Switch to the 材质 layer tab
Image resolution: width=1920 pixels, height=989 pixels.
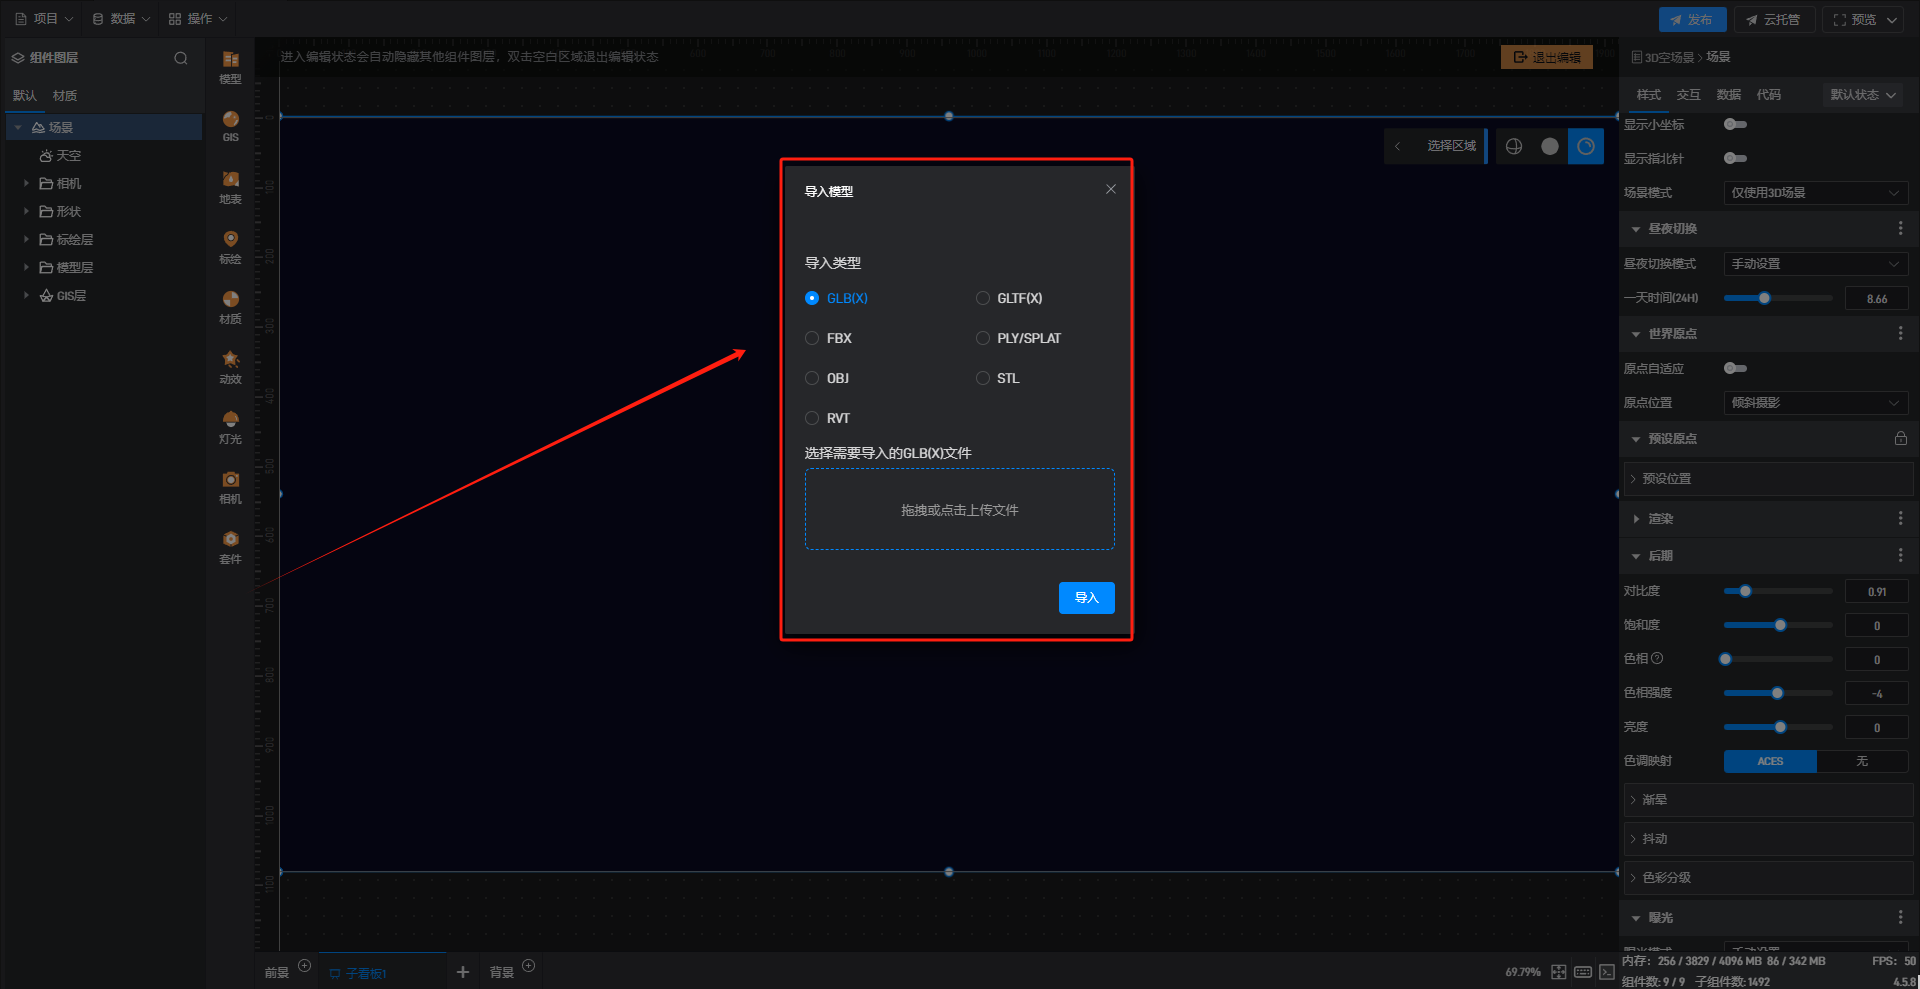click(x=65, y=96)
